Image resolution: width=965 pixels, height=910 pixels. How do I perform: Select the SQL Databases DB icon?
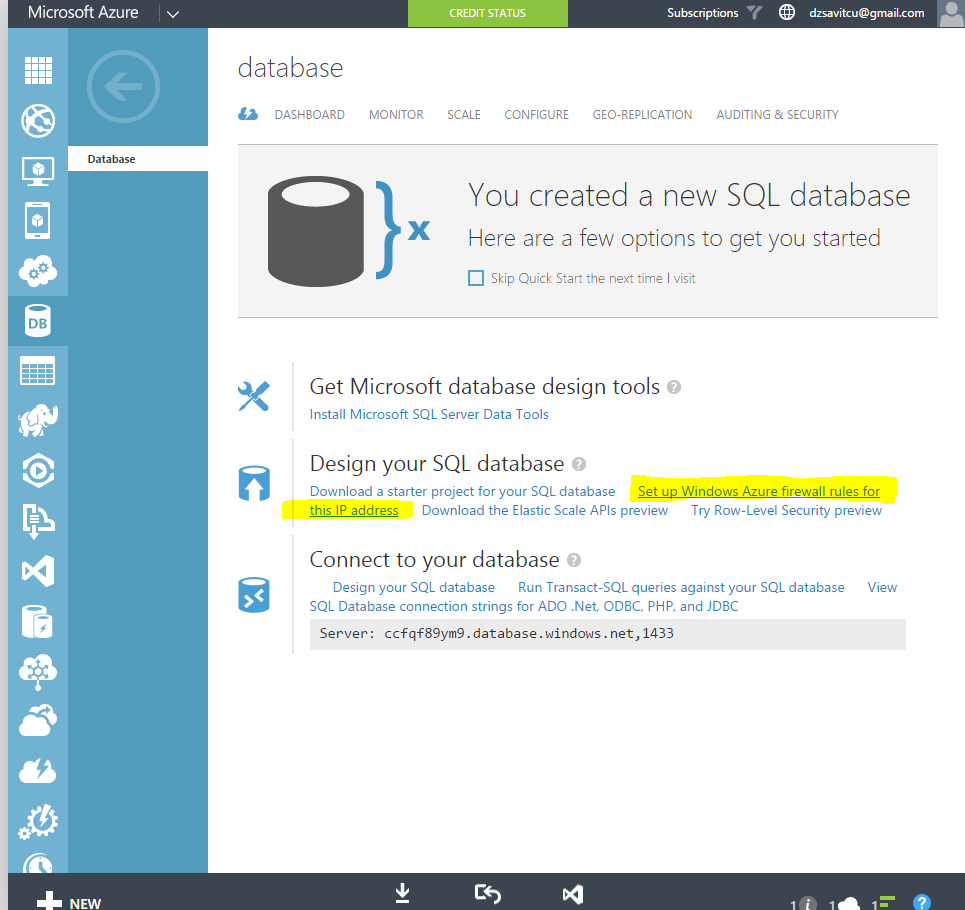click(38, 321)
